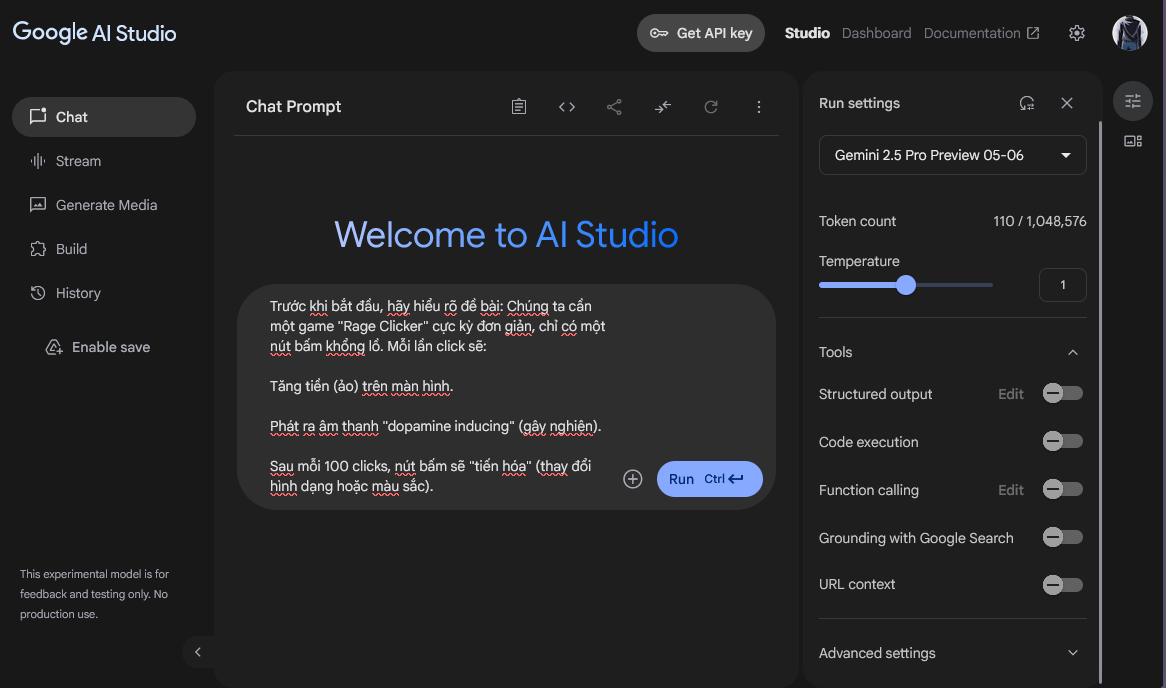Collapse the left sidebar arrow

pos(198,652)
